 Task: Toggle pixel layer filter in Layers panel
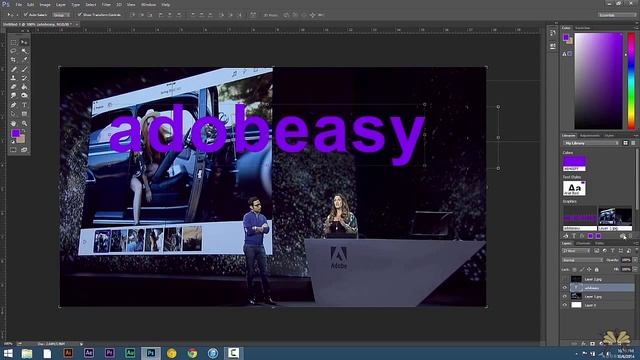coord(597,251)
